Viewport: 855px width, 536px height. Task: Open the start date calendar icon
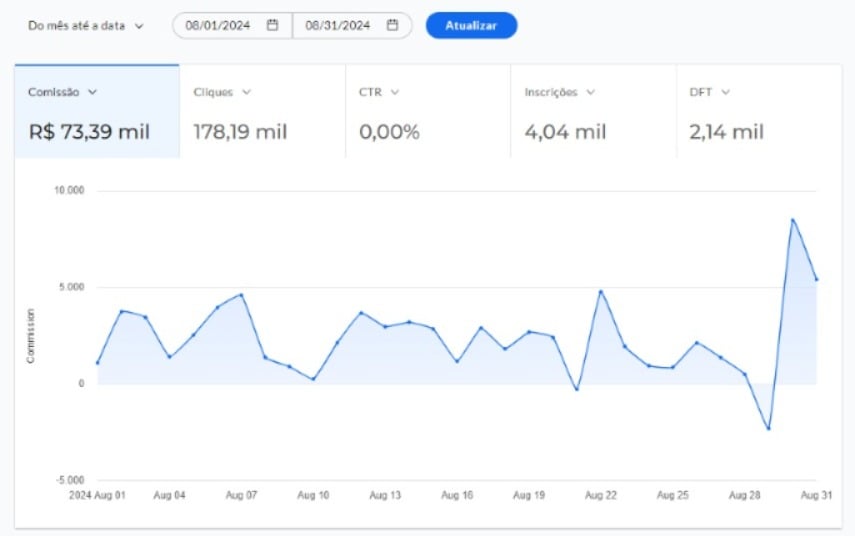point(272,26)
